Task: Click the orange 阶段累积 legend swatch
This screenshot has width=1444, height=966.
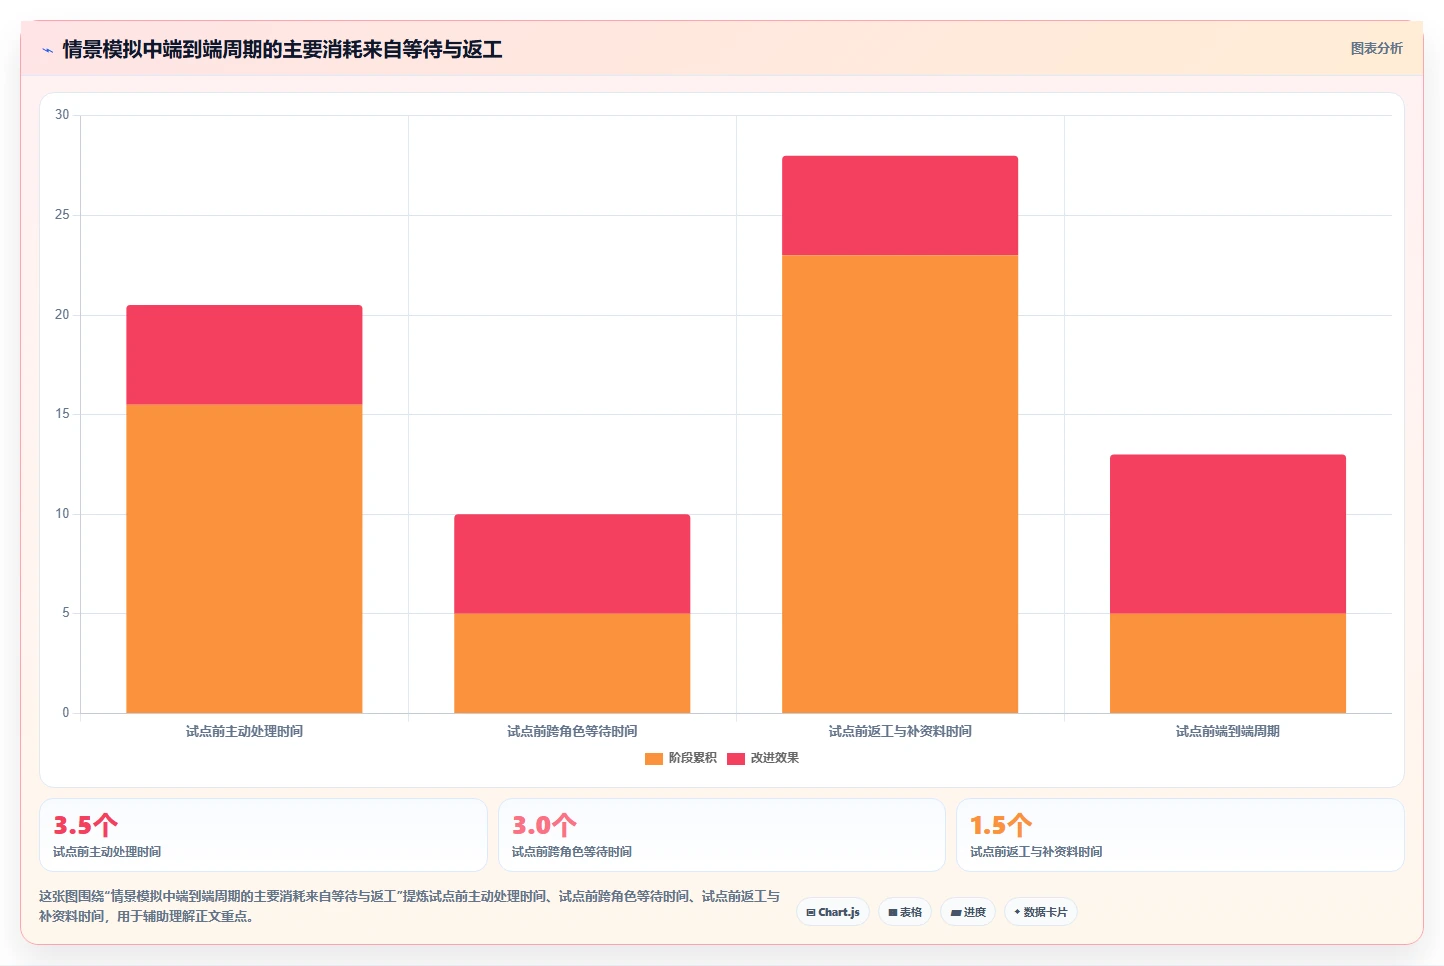Action: 654,758
